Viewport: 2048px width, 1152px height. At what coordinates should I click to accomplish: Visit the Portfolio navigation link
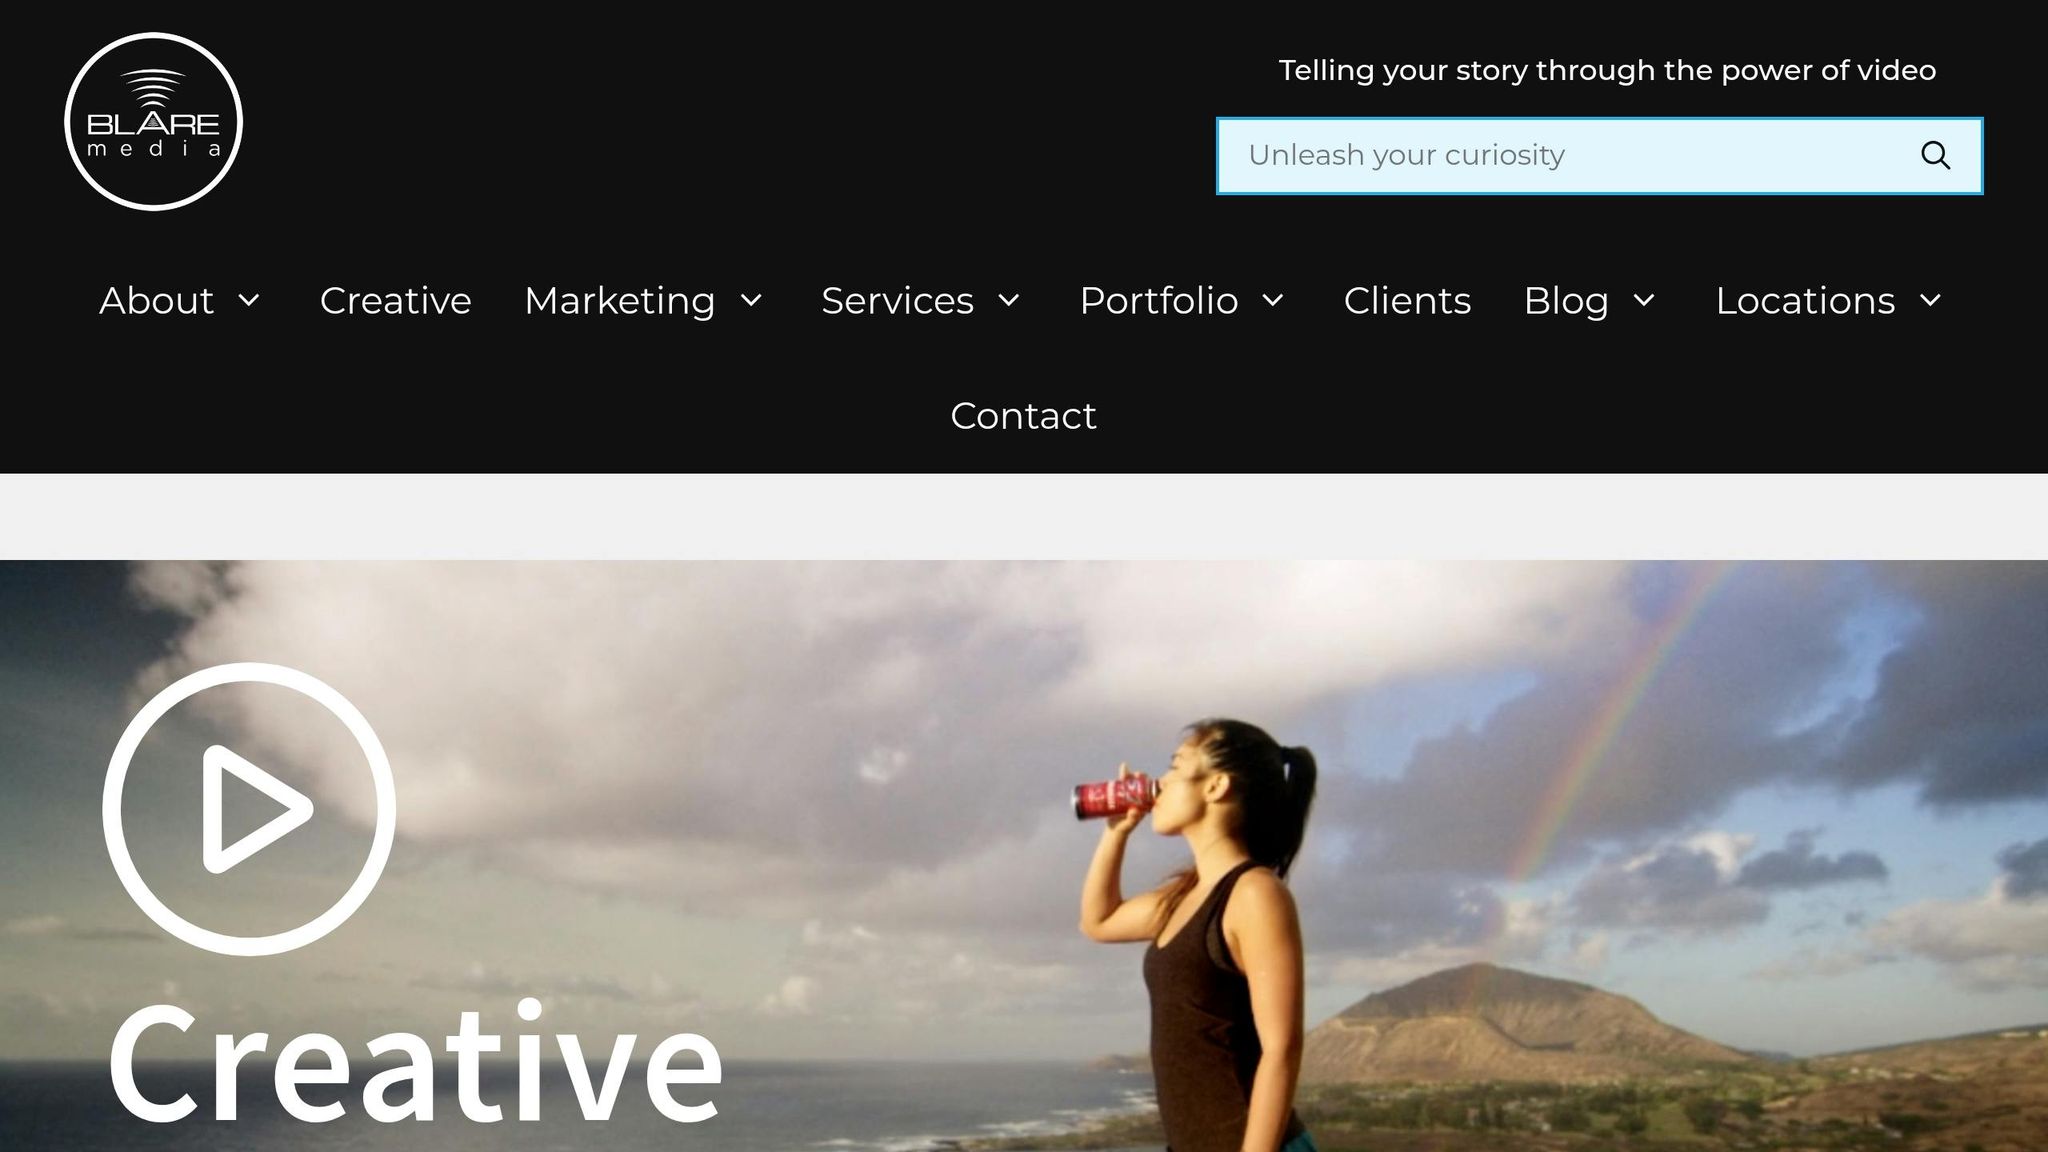coord(1159,300)
